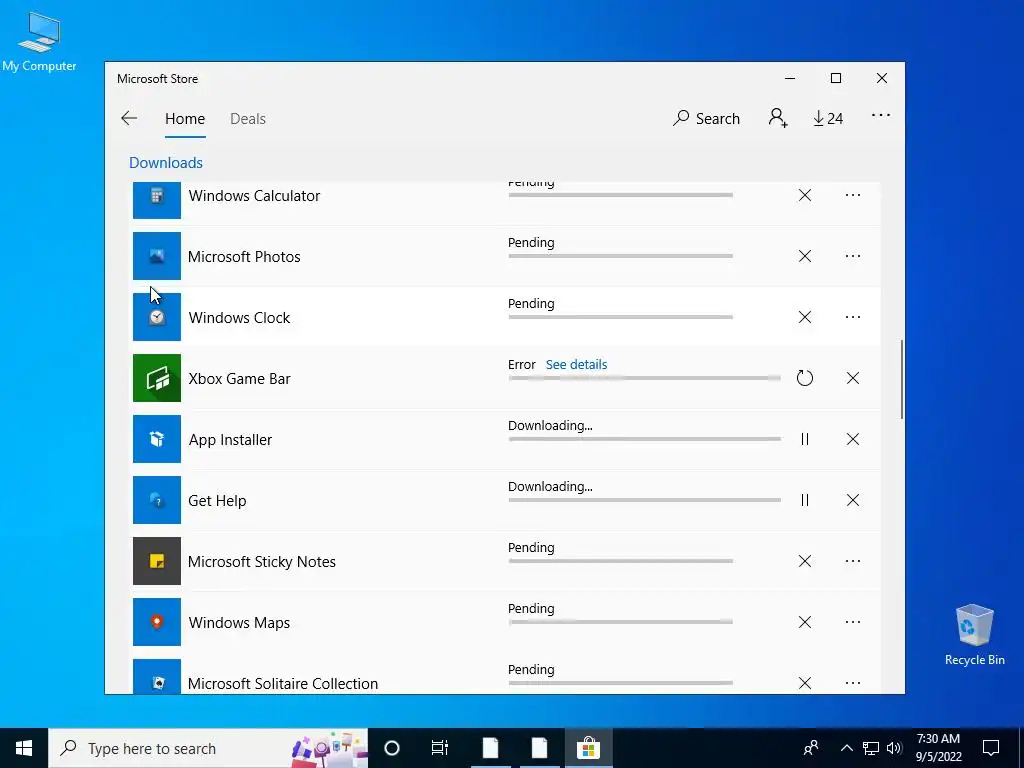Cancel the Windows Maps download

click(805, 622)
